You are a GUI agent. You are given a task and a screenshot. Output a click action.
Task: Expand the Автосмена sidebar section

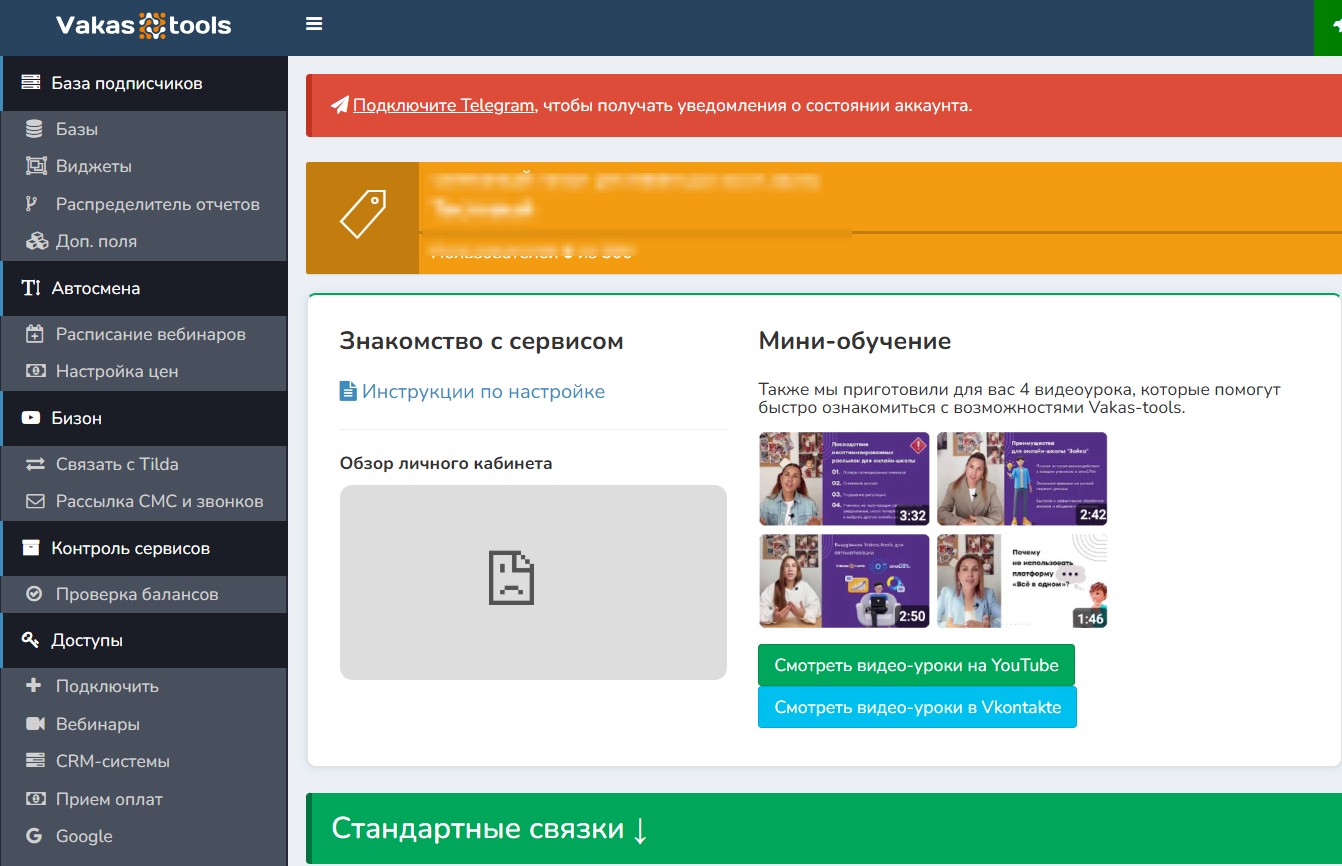tap(95, 288)
